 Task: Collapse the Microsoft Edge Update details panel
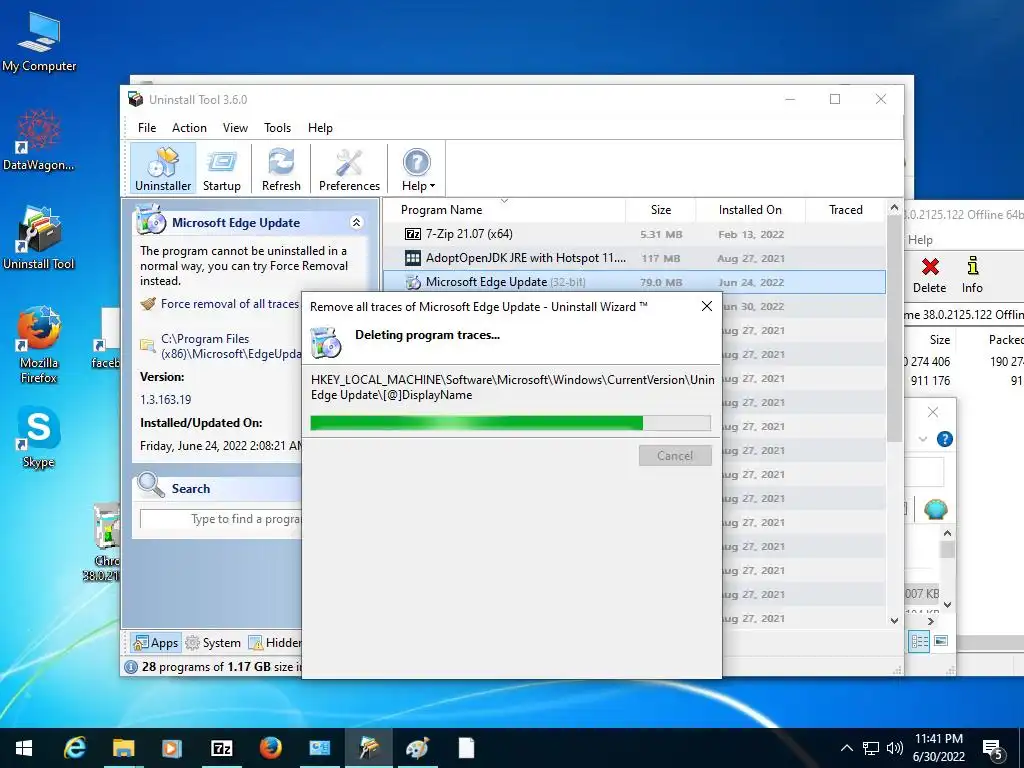pyautogui.click(x=357, y=223)
